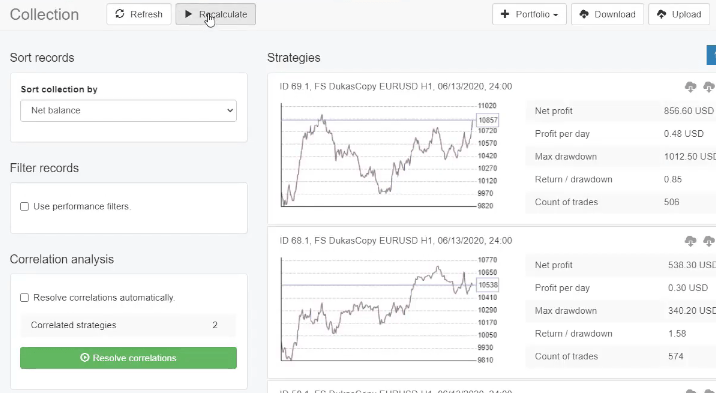This screenshot has width=716, height=393.
Task: Select title of strategy ID 68.1 DukasCopy EURUSD H1
Action: (396, 241)
